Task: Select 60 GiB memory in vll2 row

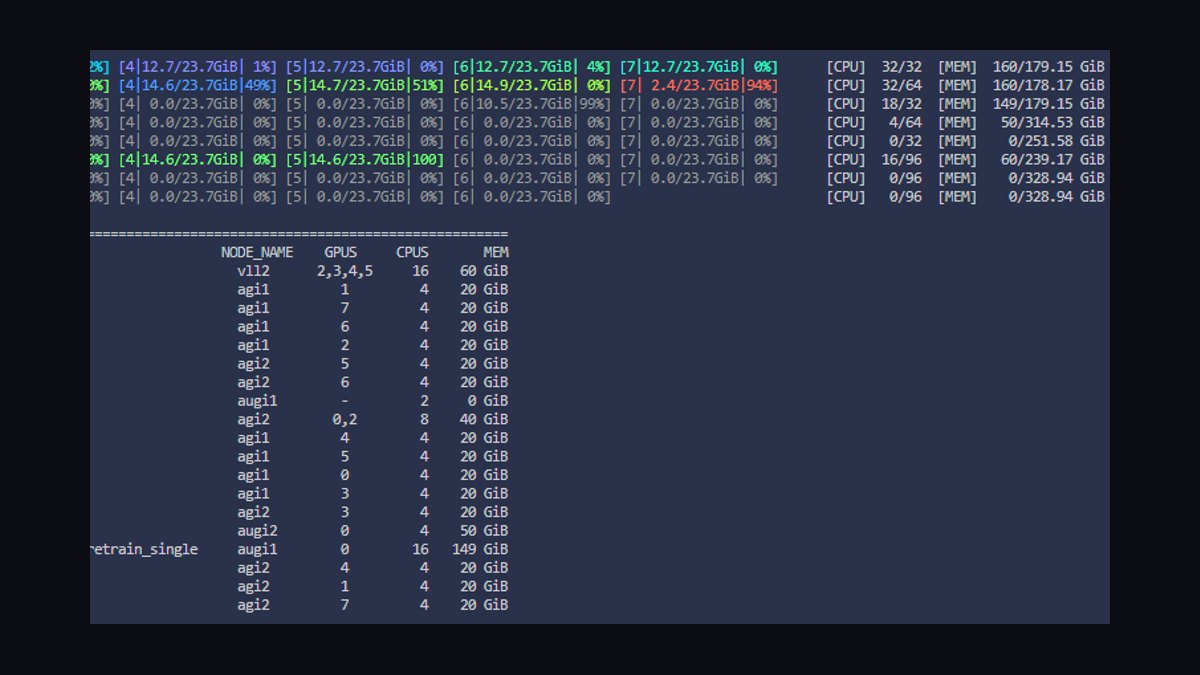Action: click(x=484, y=271)
